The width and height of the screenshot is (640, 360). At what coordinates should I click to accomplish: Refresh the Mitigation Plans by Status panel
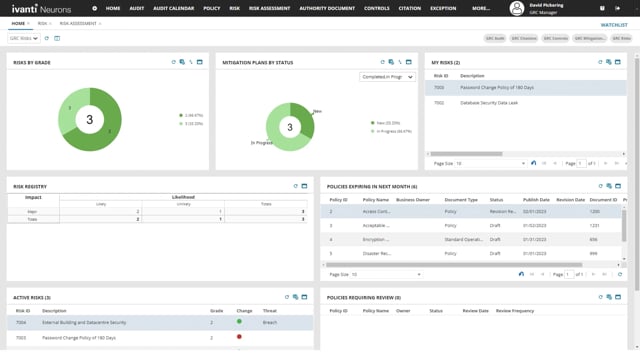click(382, 62)
